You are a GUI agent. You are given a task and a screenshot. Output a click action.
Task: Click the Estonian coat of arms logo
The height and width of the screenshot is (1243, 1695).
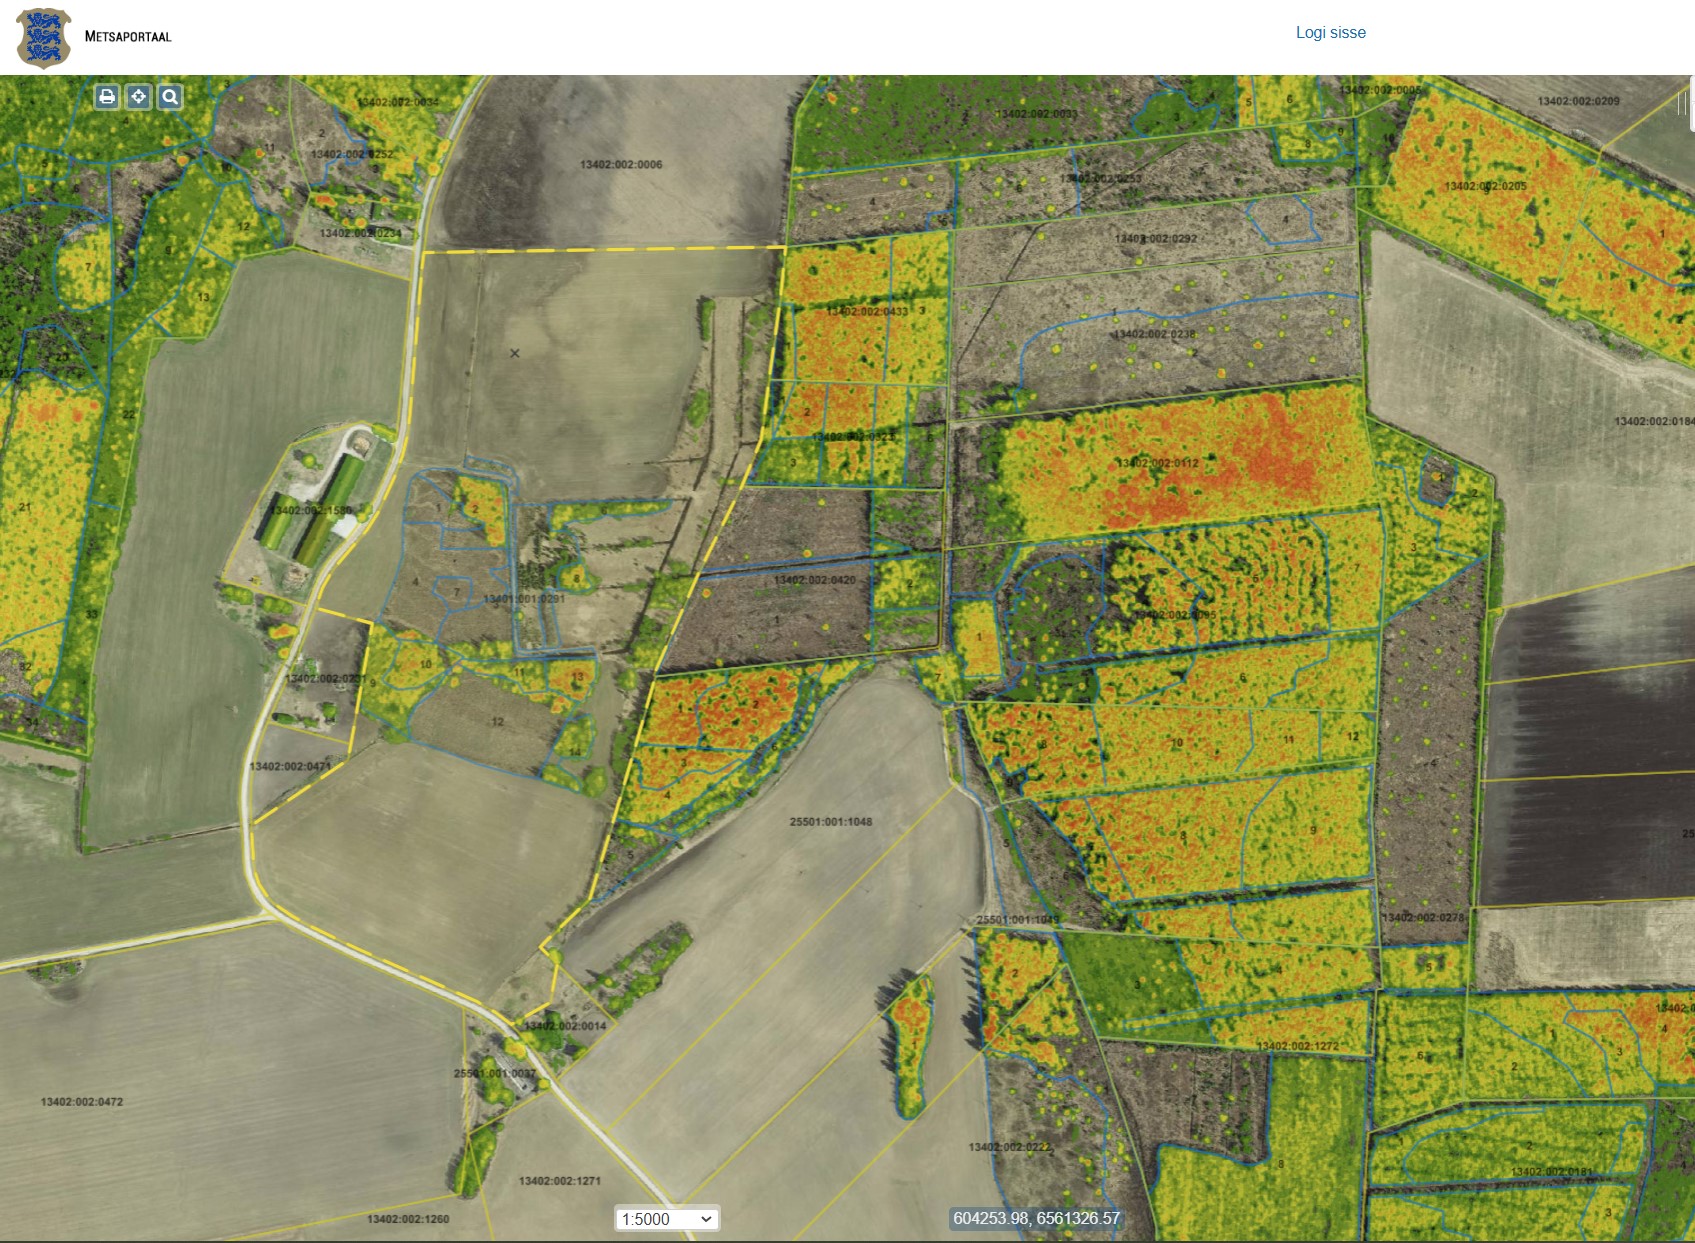44,38
